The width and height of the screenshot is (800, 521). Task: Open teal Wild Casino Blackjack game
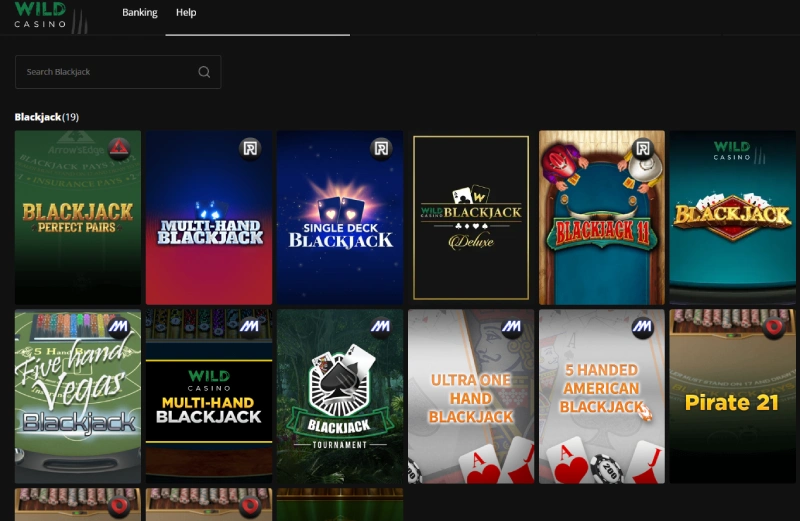733,217
